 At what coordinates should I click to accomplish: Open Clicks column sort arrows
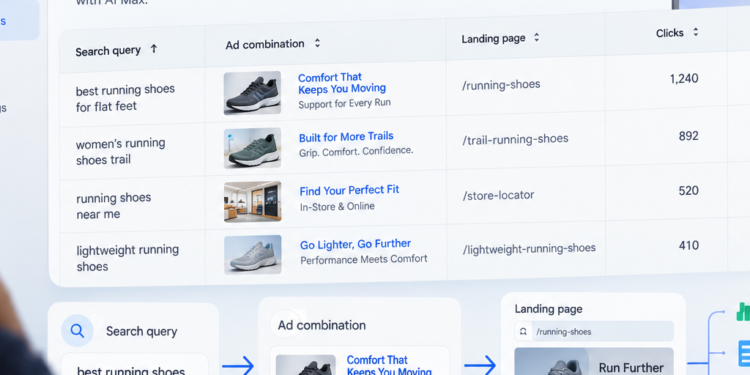[695, 32]
